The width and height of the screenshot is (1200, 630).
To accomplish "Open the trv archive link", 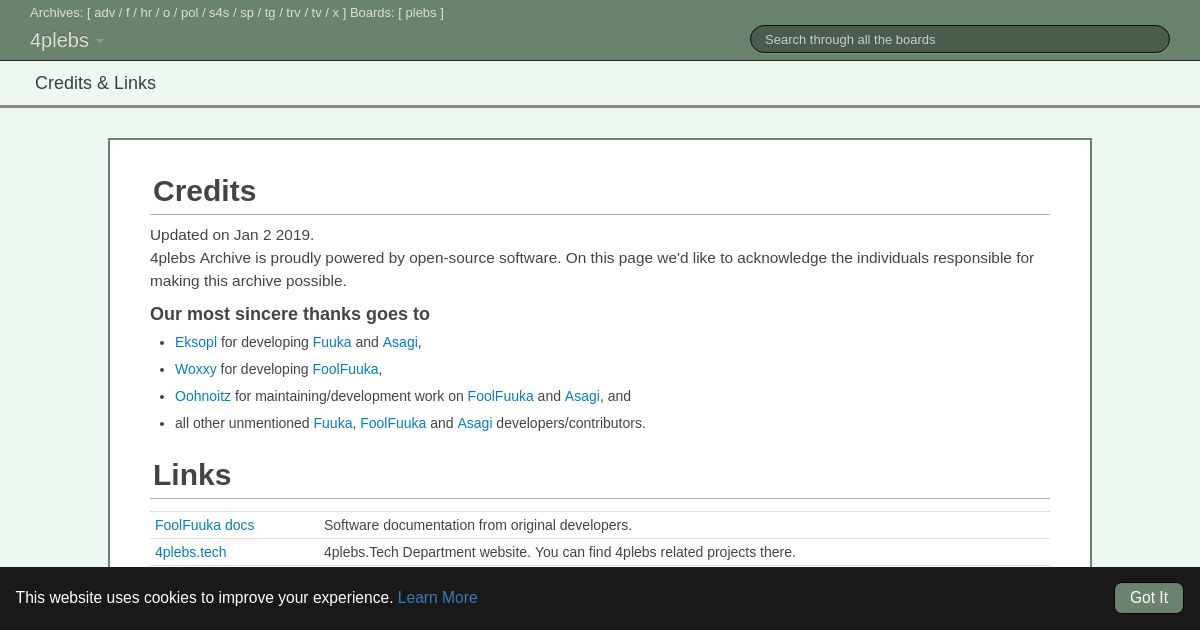I will 293,13.
